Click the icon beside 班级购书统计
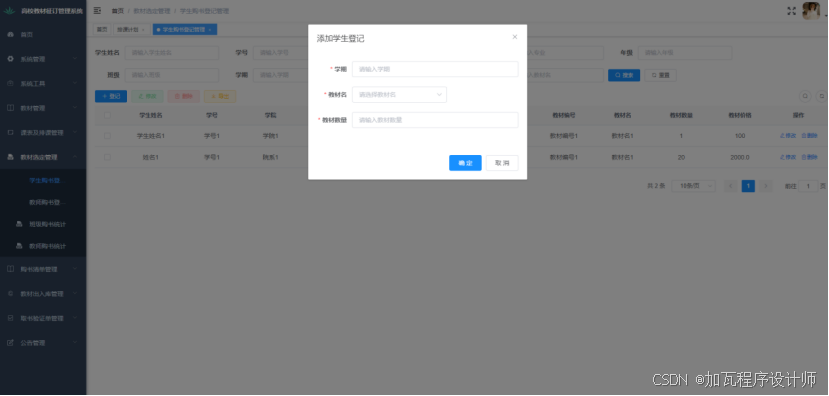Screen dimensions: 829x396 (19, 224)
